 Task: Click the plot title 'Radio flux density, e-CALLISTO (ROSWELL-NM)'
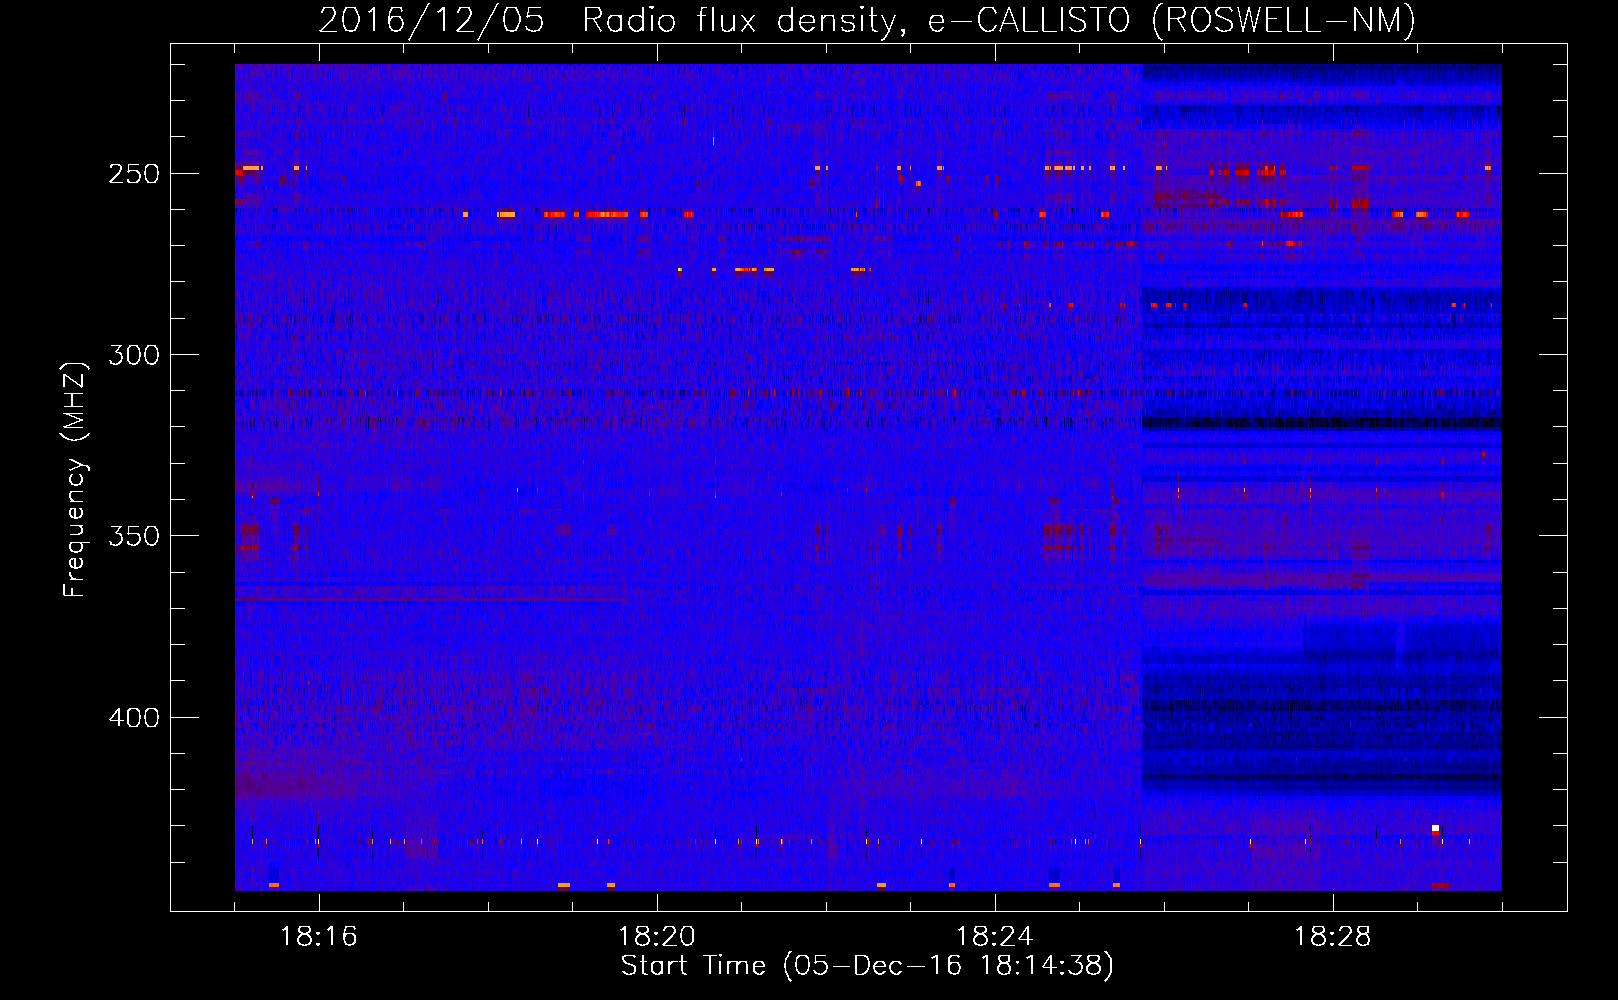click(999, 20)
